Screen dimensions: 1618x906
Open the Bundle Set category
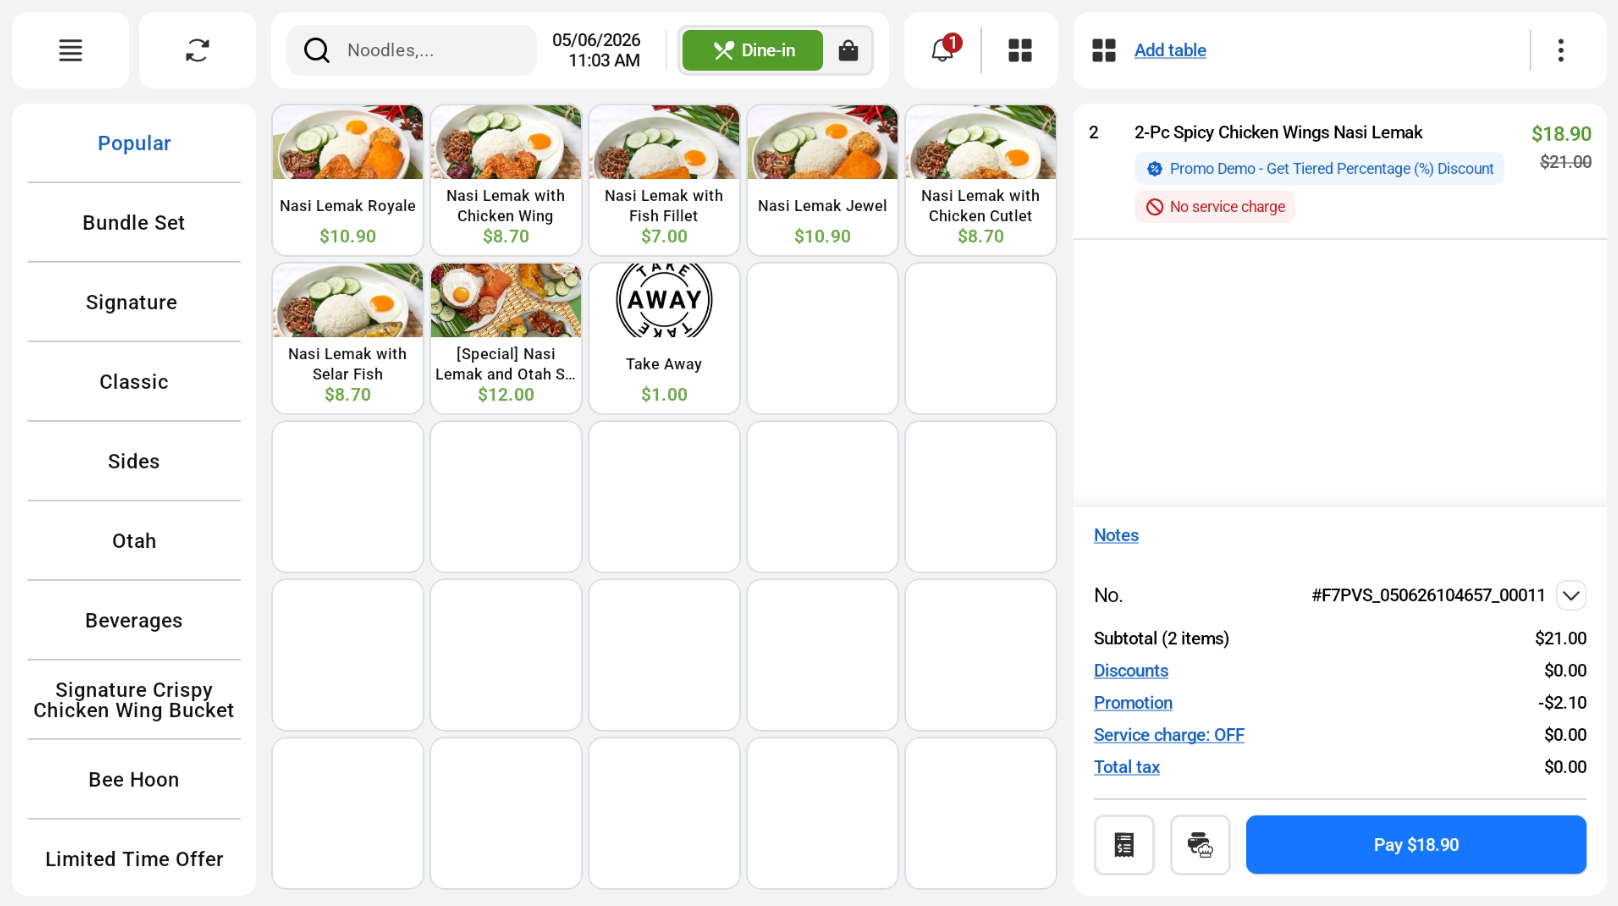134,223
